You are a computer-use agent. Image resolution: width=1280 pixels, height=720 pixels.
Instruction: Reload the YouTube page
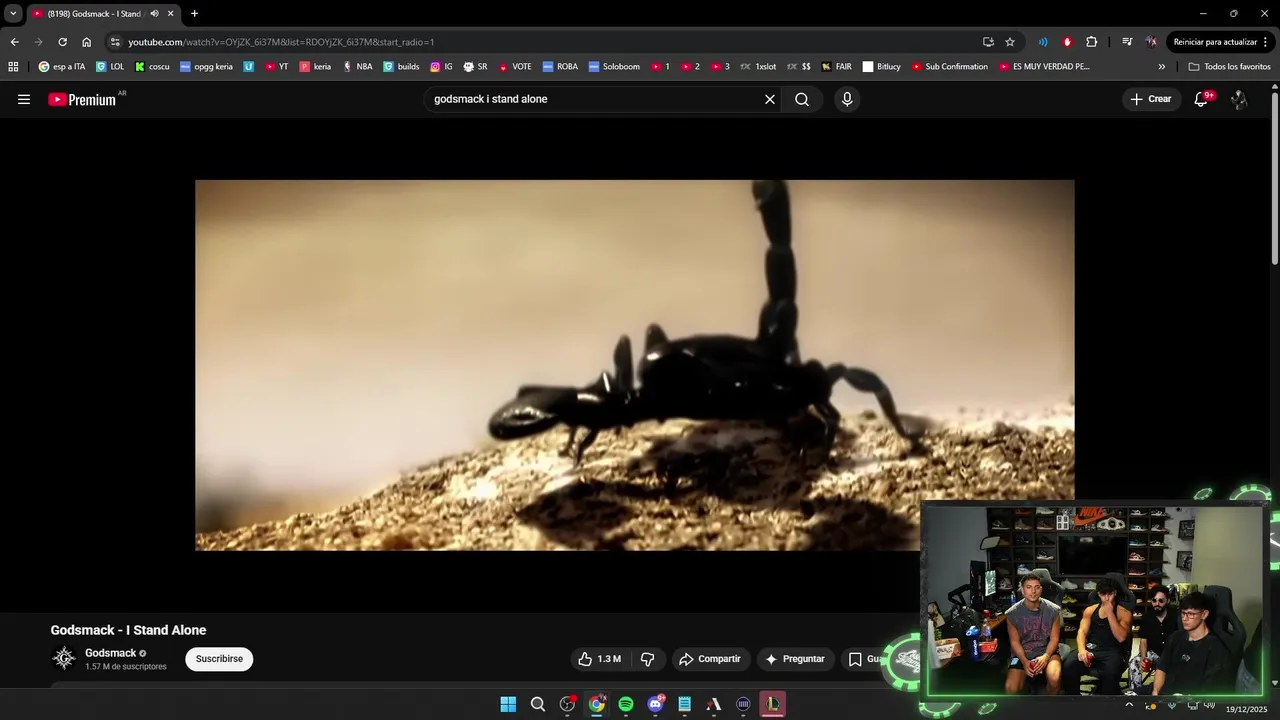[x=62, y=42]
